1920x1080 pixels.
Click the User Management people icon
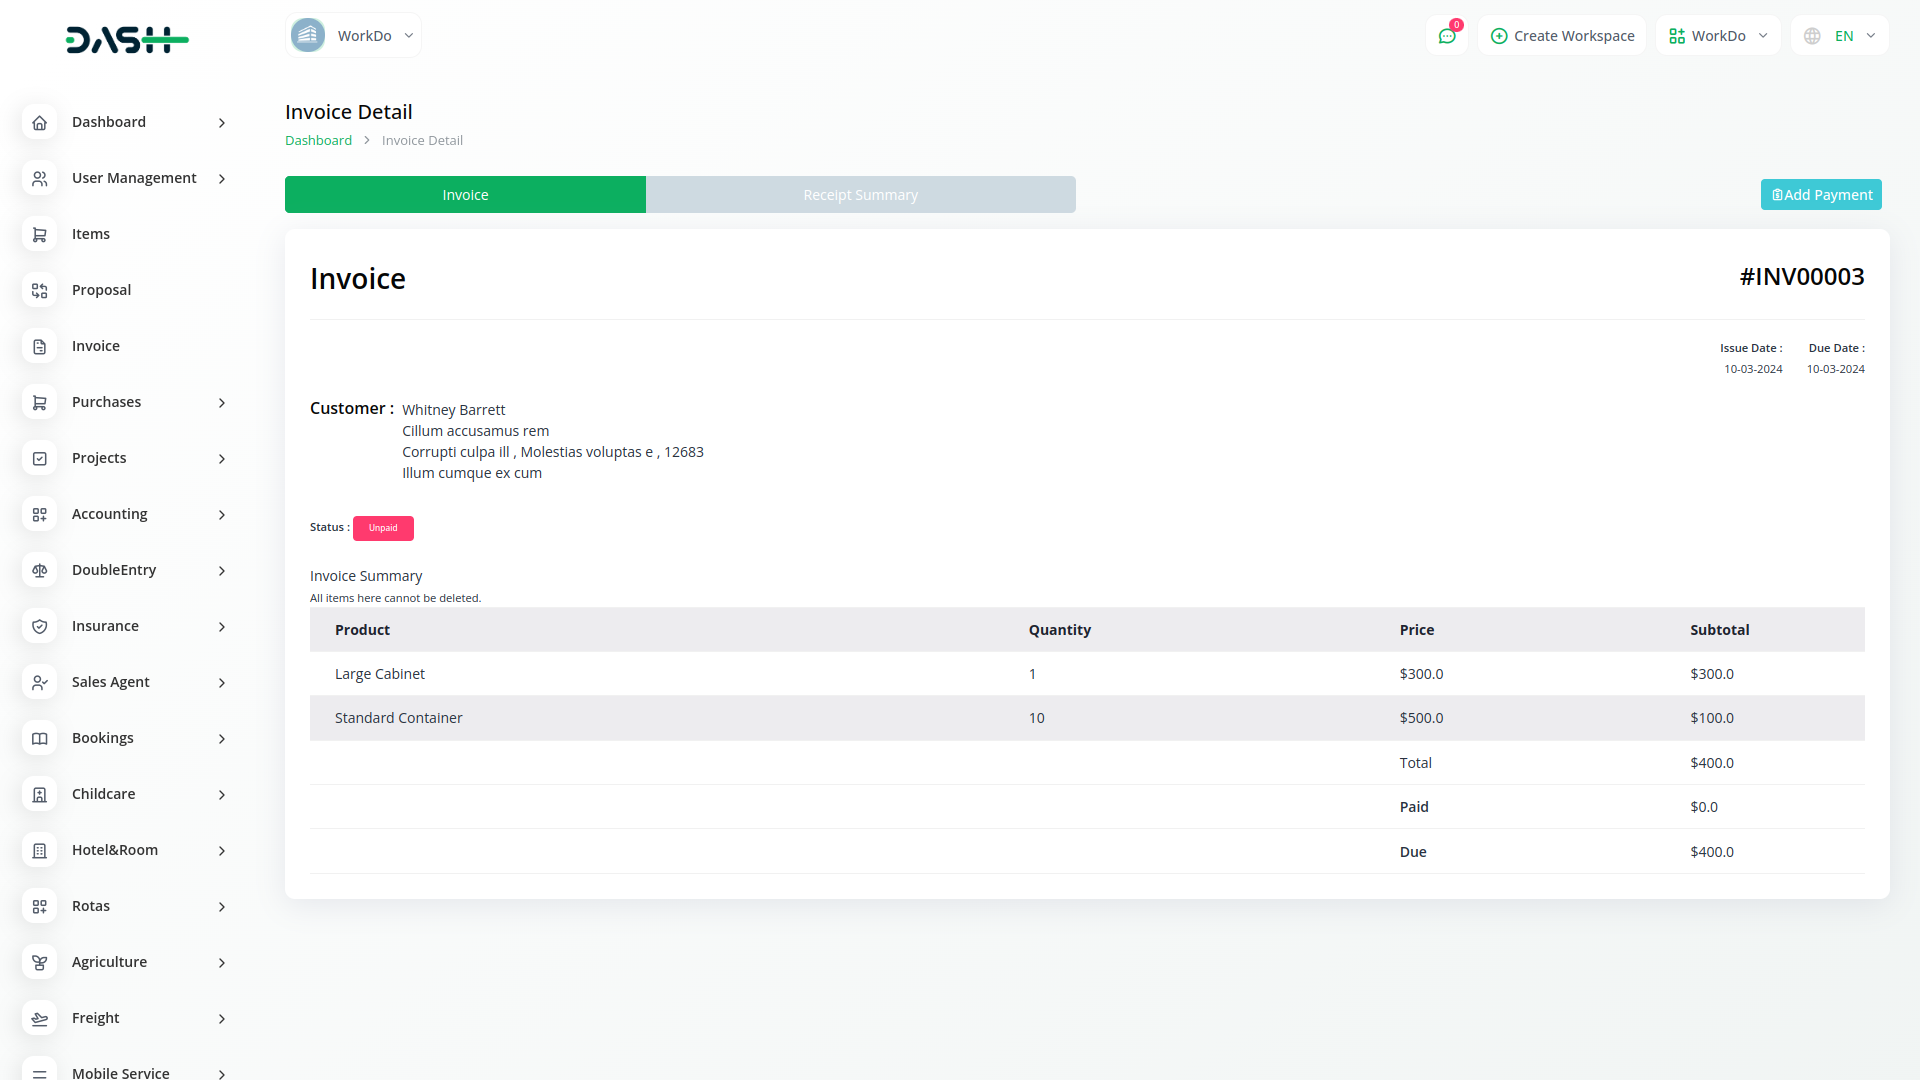pos(39,178)
